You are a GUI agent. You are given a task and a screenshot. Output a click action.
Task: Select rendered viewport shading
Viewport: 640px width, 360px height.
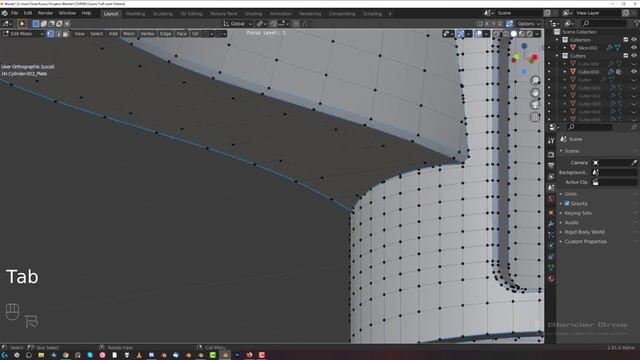click(x=529, y=34)
